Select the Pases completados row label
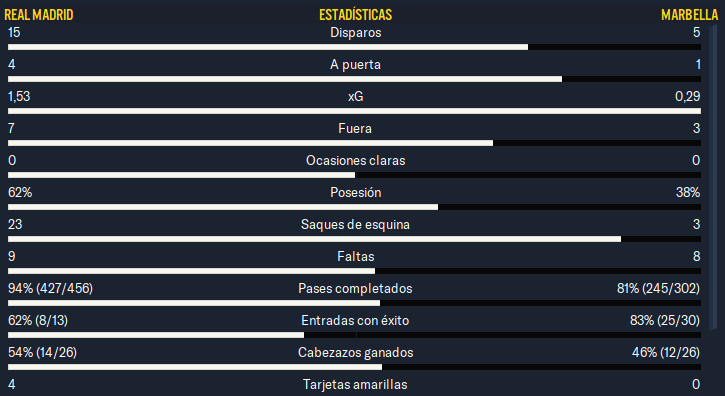The height and width of the screenshot is (396, 725). [x=355, y=289]
